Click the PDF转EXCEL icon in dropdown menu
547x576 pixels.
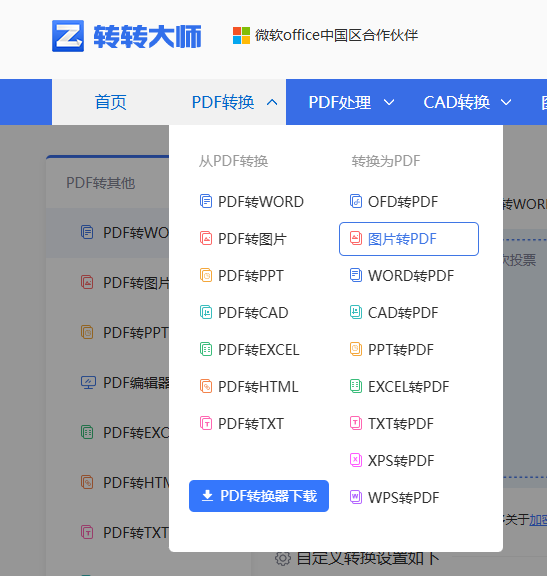[206, 350]
